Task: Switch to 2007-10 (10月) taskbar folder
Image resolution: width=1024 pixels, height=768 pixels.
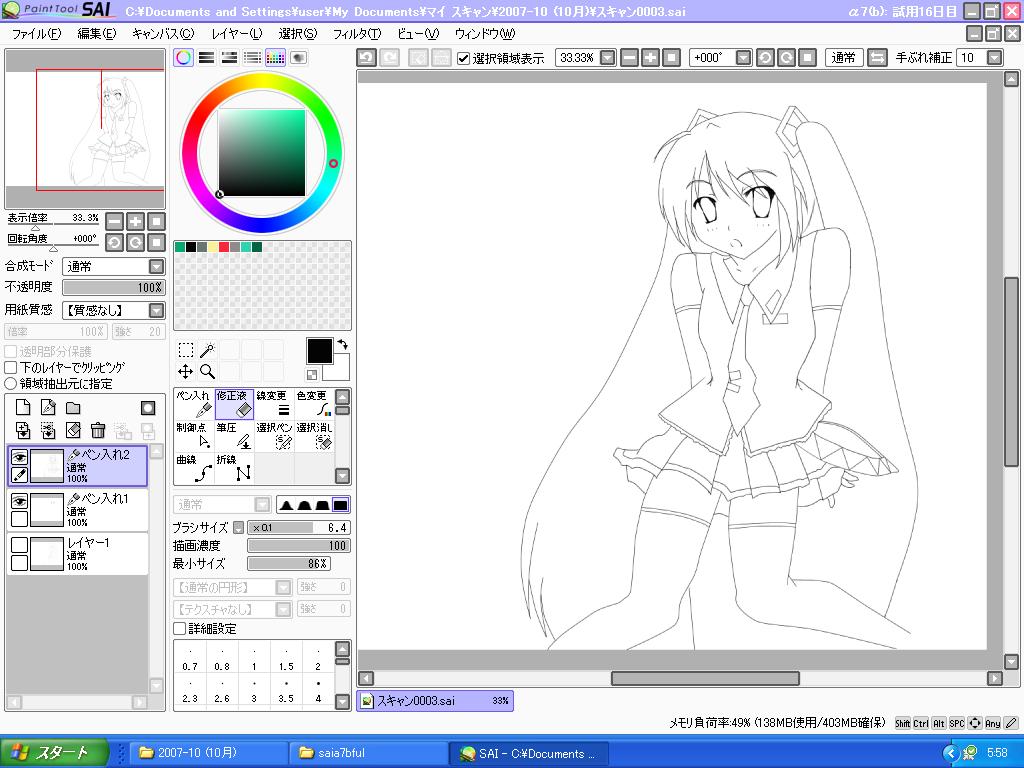Action: click(209, 753)
